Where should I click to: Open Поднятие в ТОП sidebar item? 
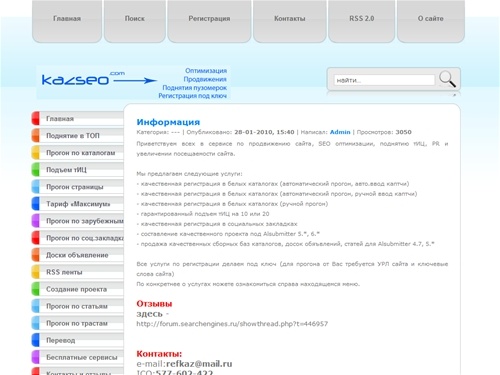point(77,136)
